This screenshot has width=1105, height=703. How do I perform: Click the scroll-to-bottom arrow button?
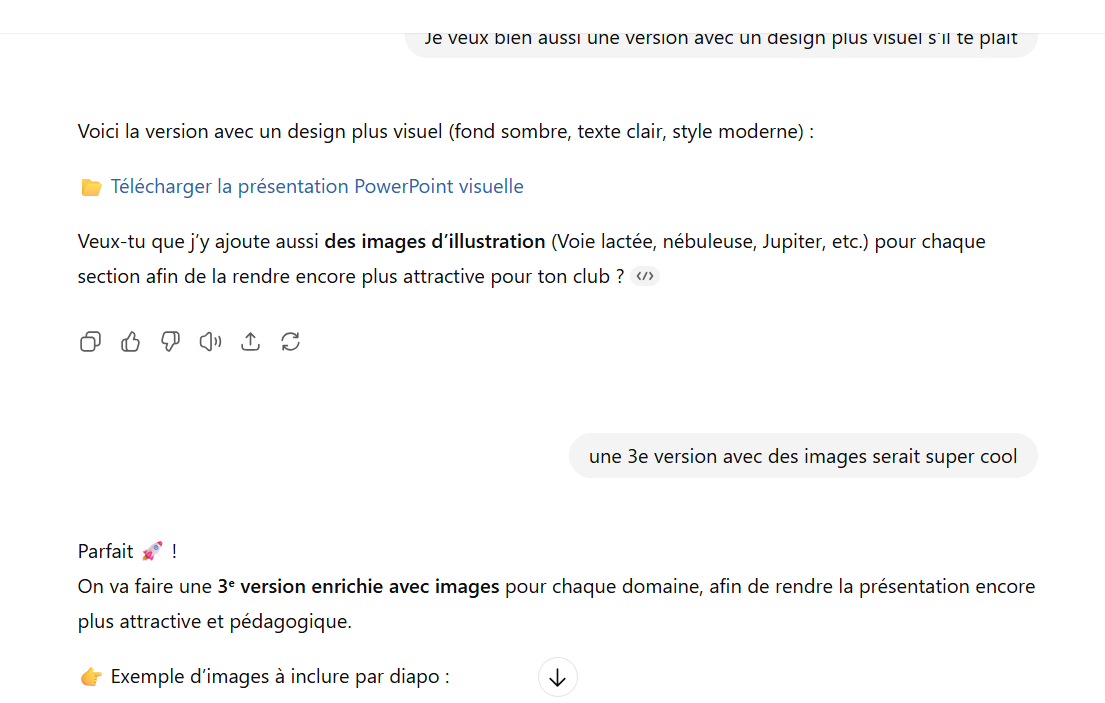click(x=557, y=677)
